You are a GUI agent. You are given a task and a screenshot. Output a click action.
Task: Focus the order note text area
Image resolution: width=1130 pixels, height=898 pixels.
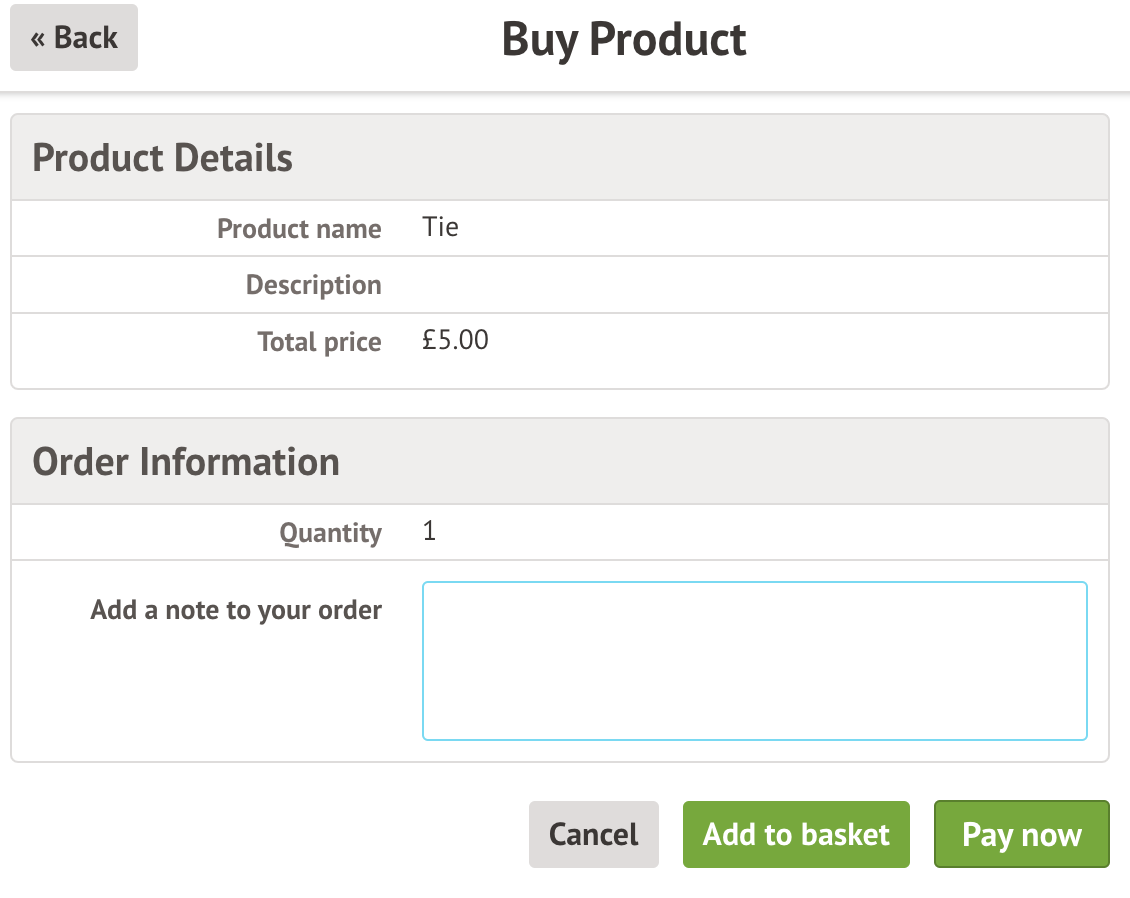(754, 661)
